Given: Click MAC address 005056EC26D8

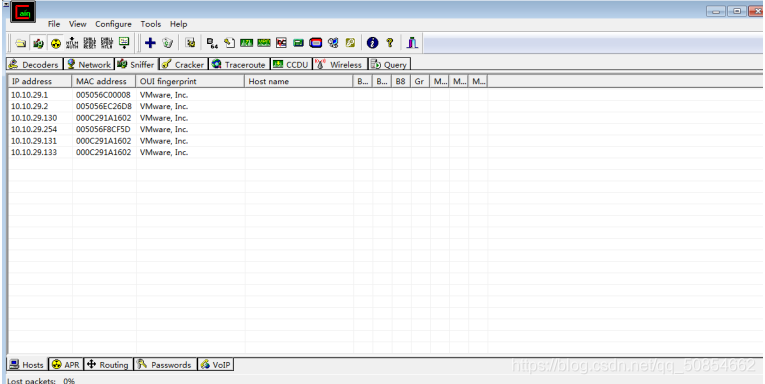Looking at the screenshot, I should 103,106.
